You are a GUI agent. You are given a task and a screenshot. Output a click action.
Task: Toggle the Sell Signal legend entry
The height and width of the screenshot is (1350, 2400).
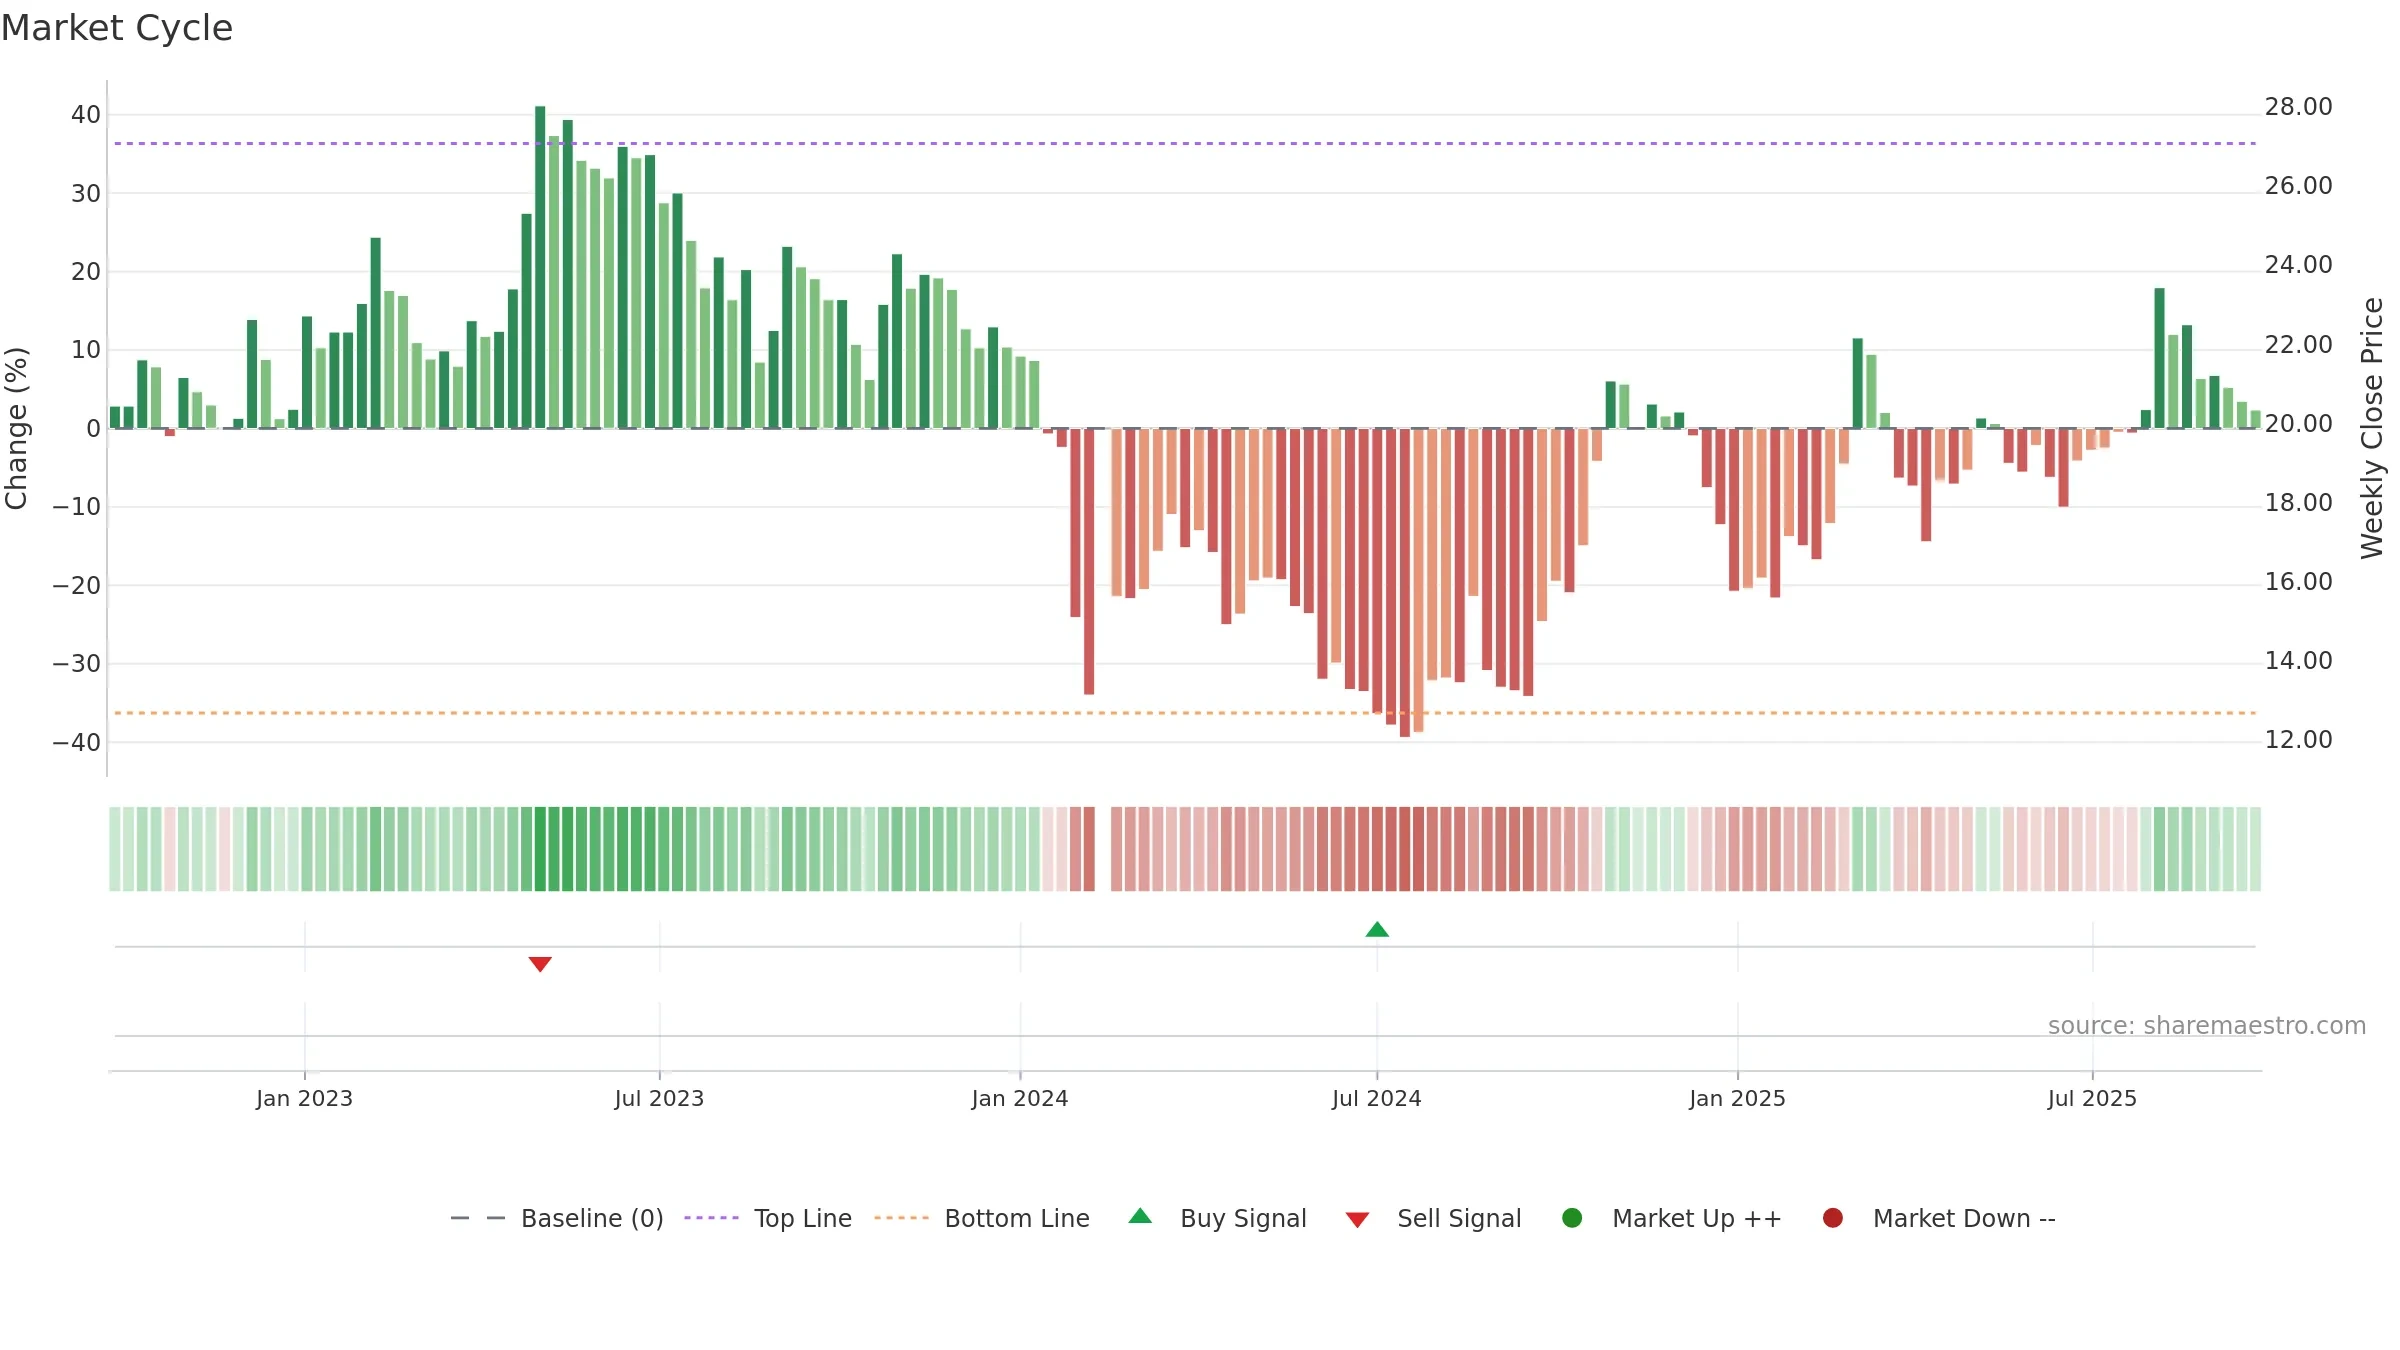[x=1433, y=1218]
